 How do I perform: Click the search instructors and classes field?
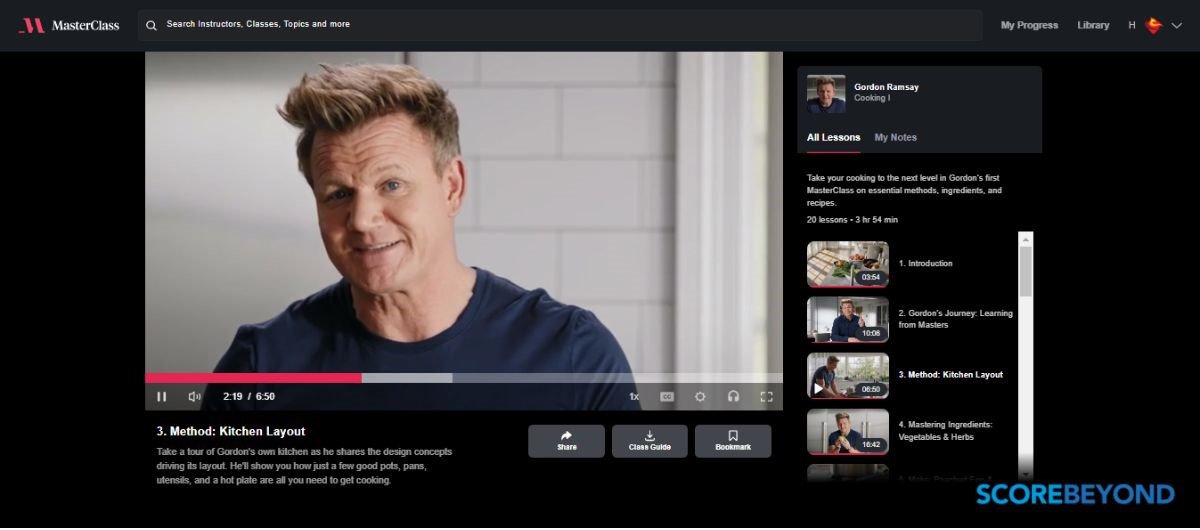[560, 25]
